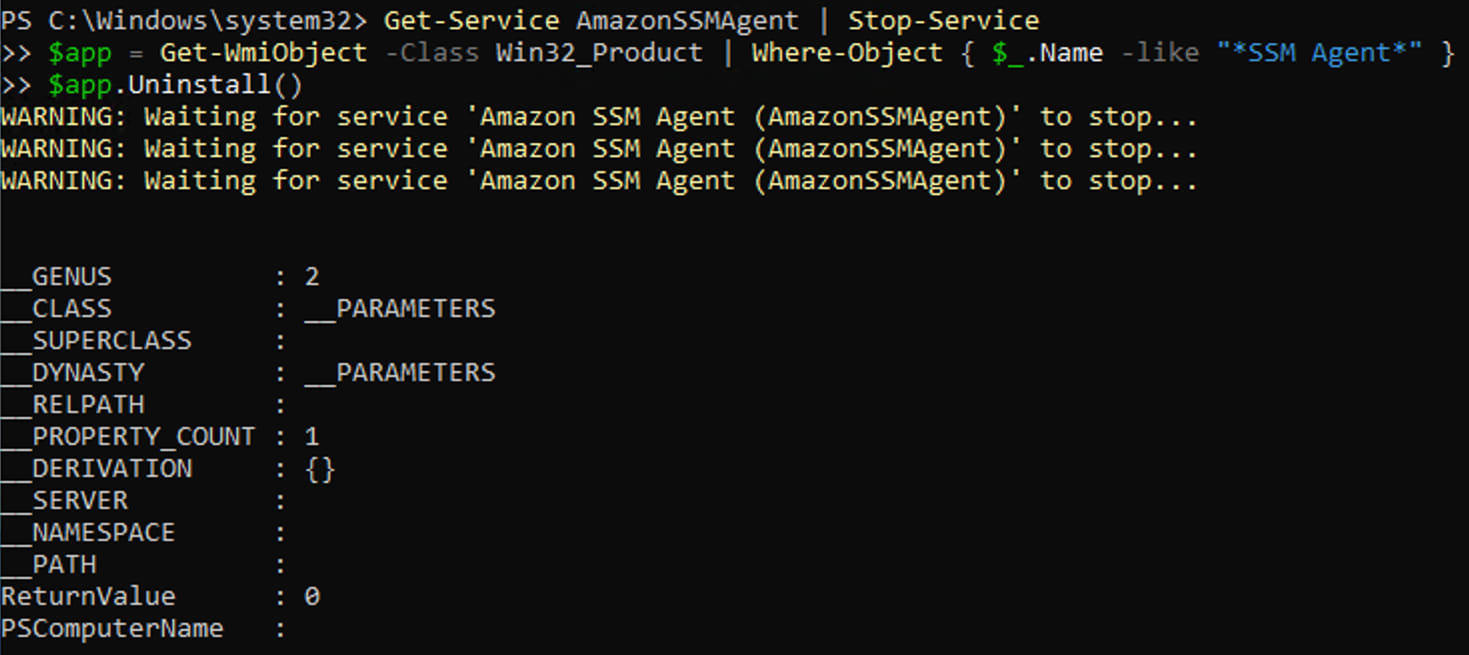Image resolution: width=1469 pixels, height=655 pixels.
Task: Click the __DYNASTY value __PARAMETERS
Action: click(x=400, y=372)
